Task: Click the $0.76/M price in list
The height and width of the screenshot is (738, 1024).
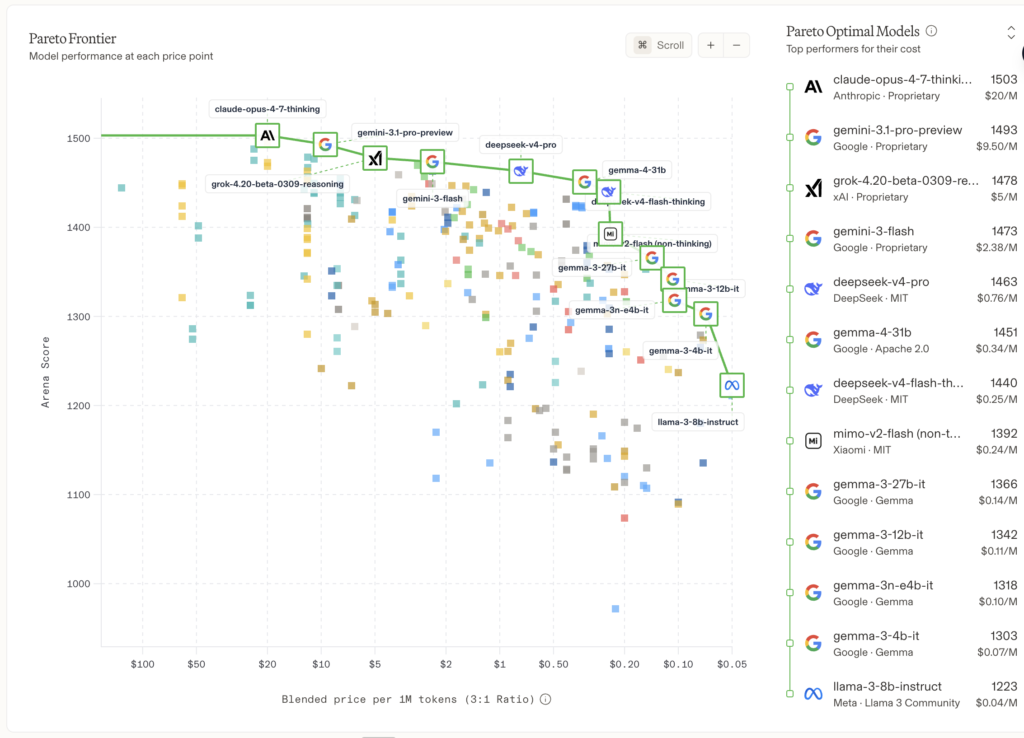Action: tap(997, 298)
